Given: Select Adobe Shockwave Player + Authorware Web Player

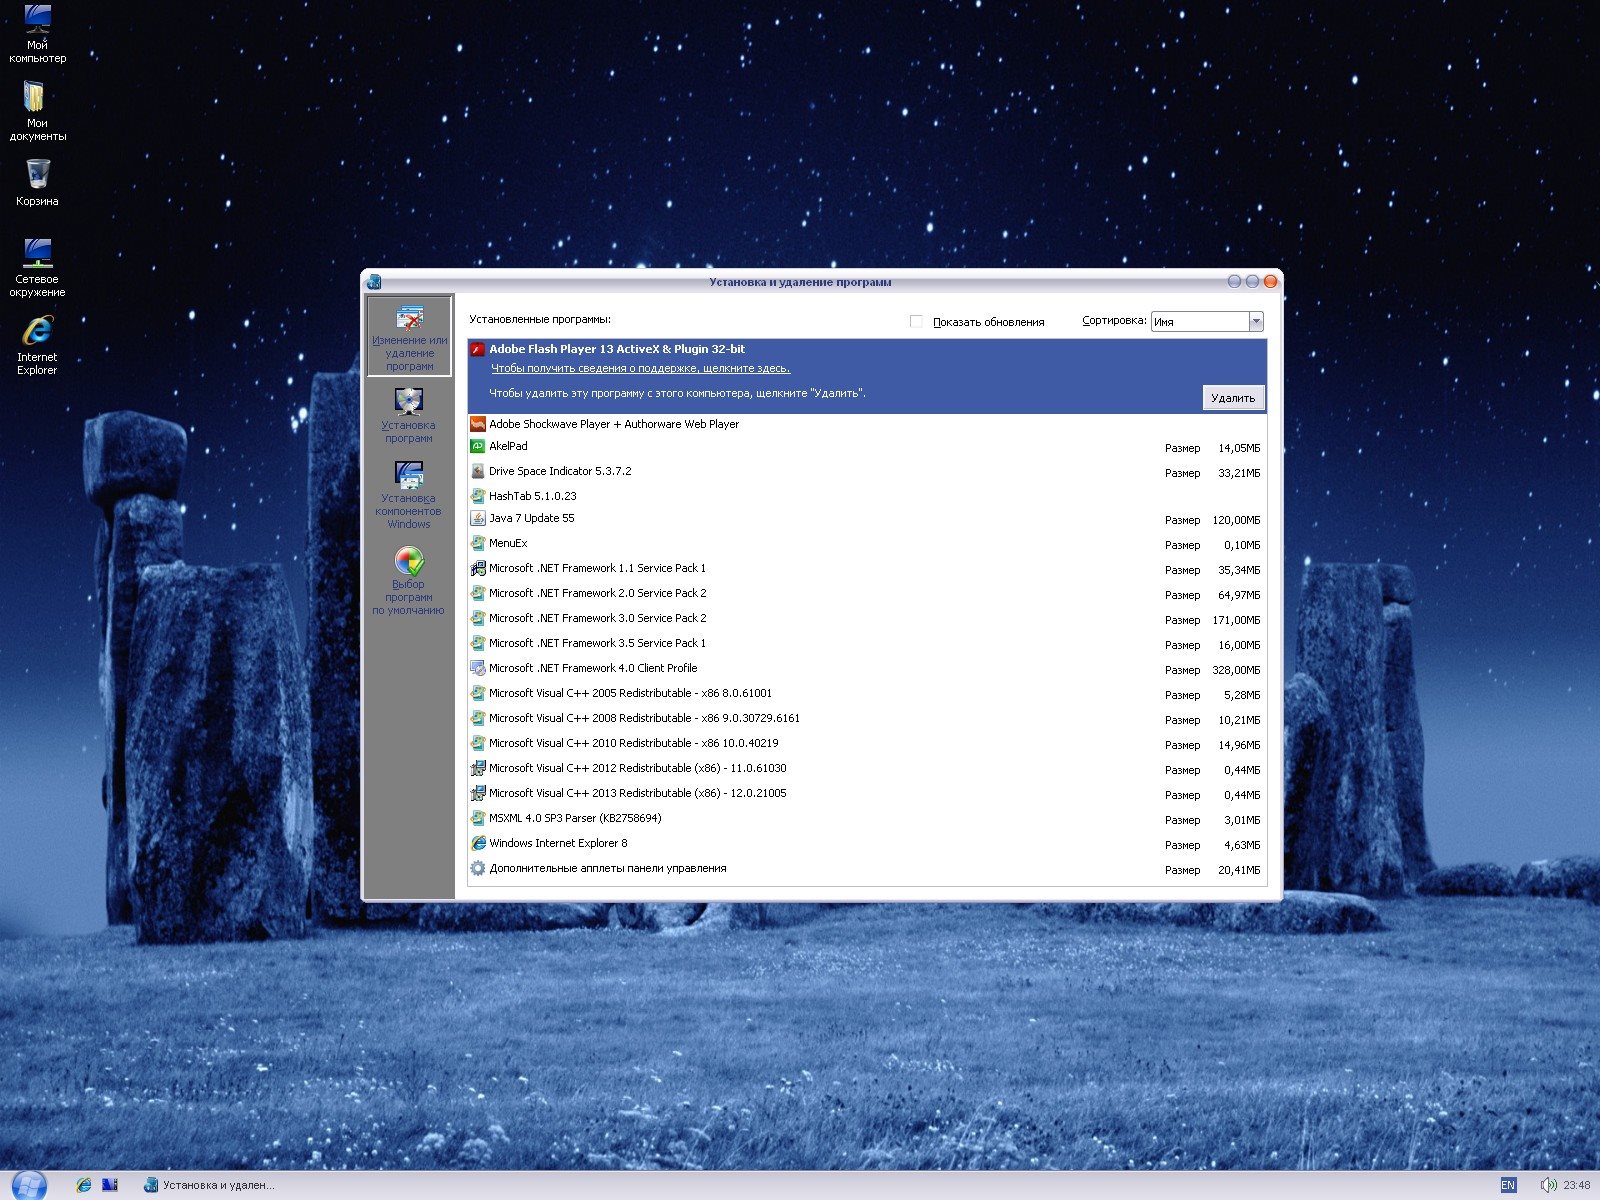Looking at the screenshot, I should 867,424.
